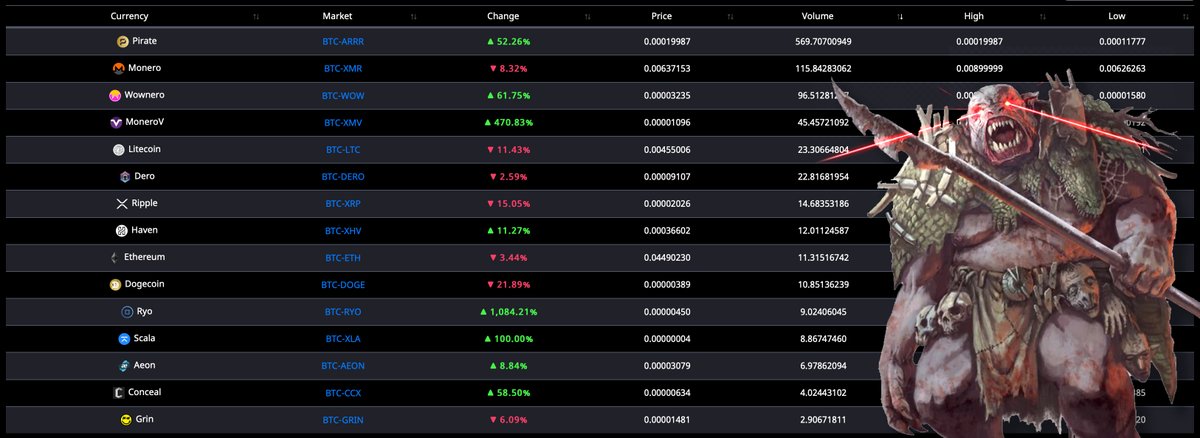Select Pirate high value 0.00019987
This screenshot has width=1200, height=438.
click(980, 41)
